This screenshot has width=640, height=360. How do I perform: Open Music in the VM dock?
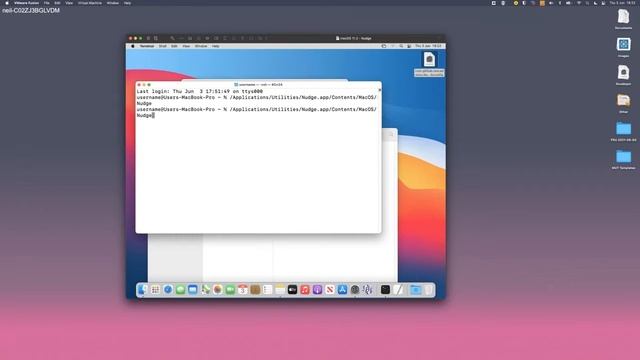pos(305,290)
